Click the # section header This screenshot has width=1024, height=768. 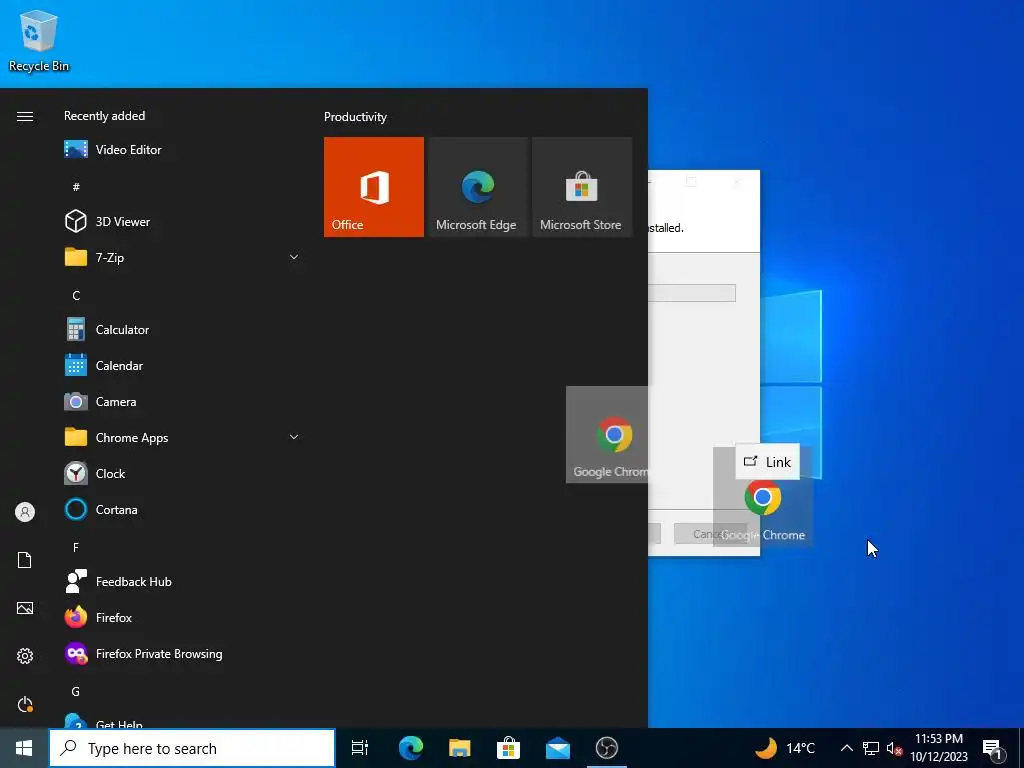pyautogui.click(x=76, y=187)
